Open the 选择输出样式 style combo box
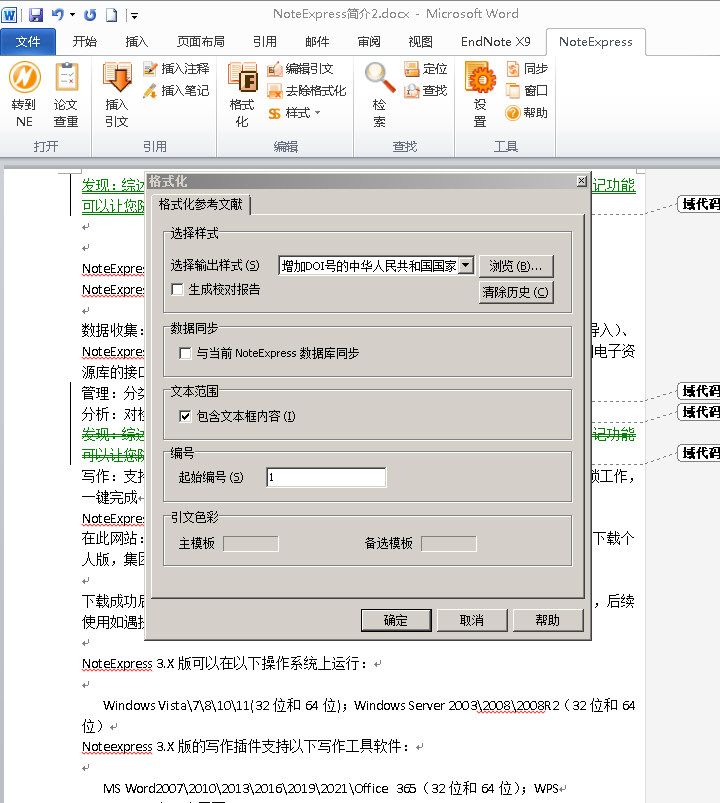Image resolution: width=720 pixels, height=803 pixels. click(x=376, y=266)
